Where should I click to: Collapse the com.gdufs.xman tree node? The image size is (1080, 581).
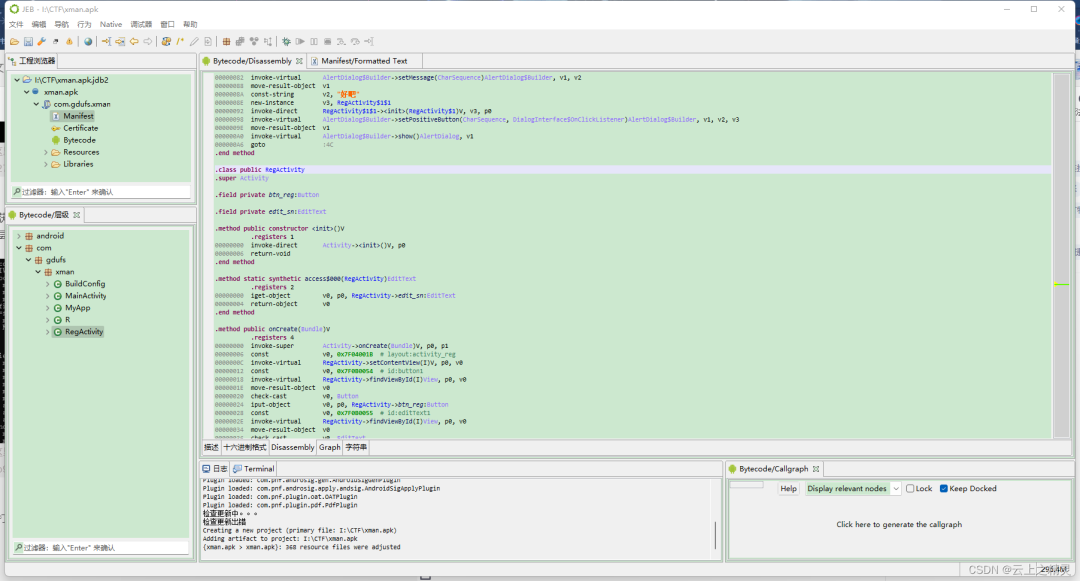[37, 104]
